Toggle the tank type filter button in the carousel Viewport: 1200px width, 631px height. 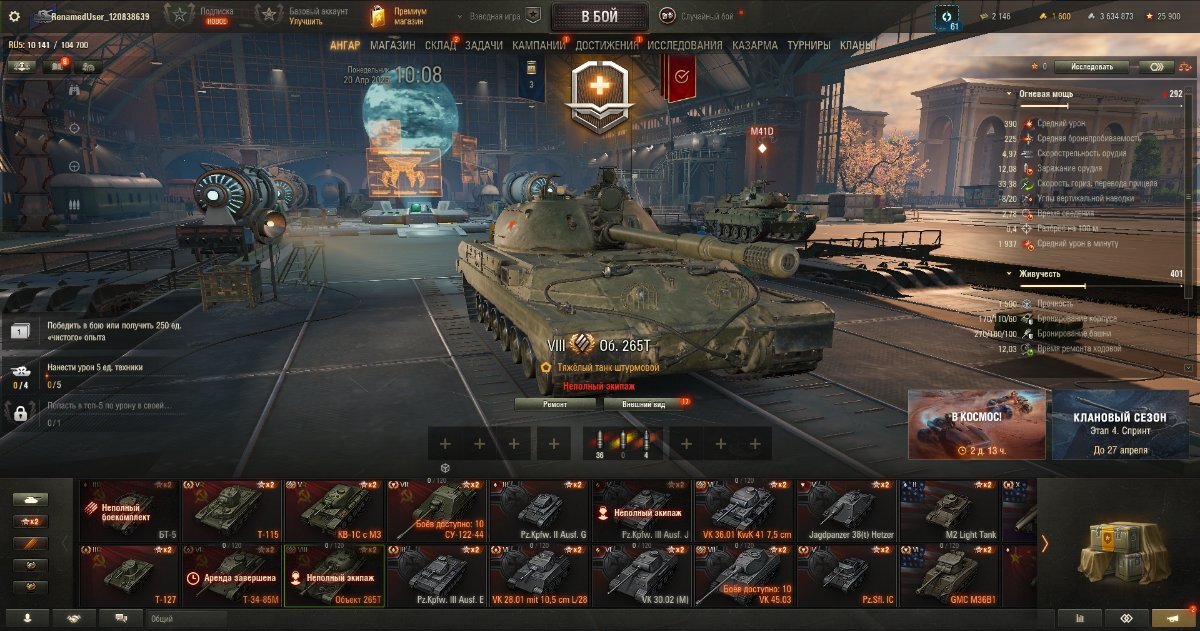(30, 498)
